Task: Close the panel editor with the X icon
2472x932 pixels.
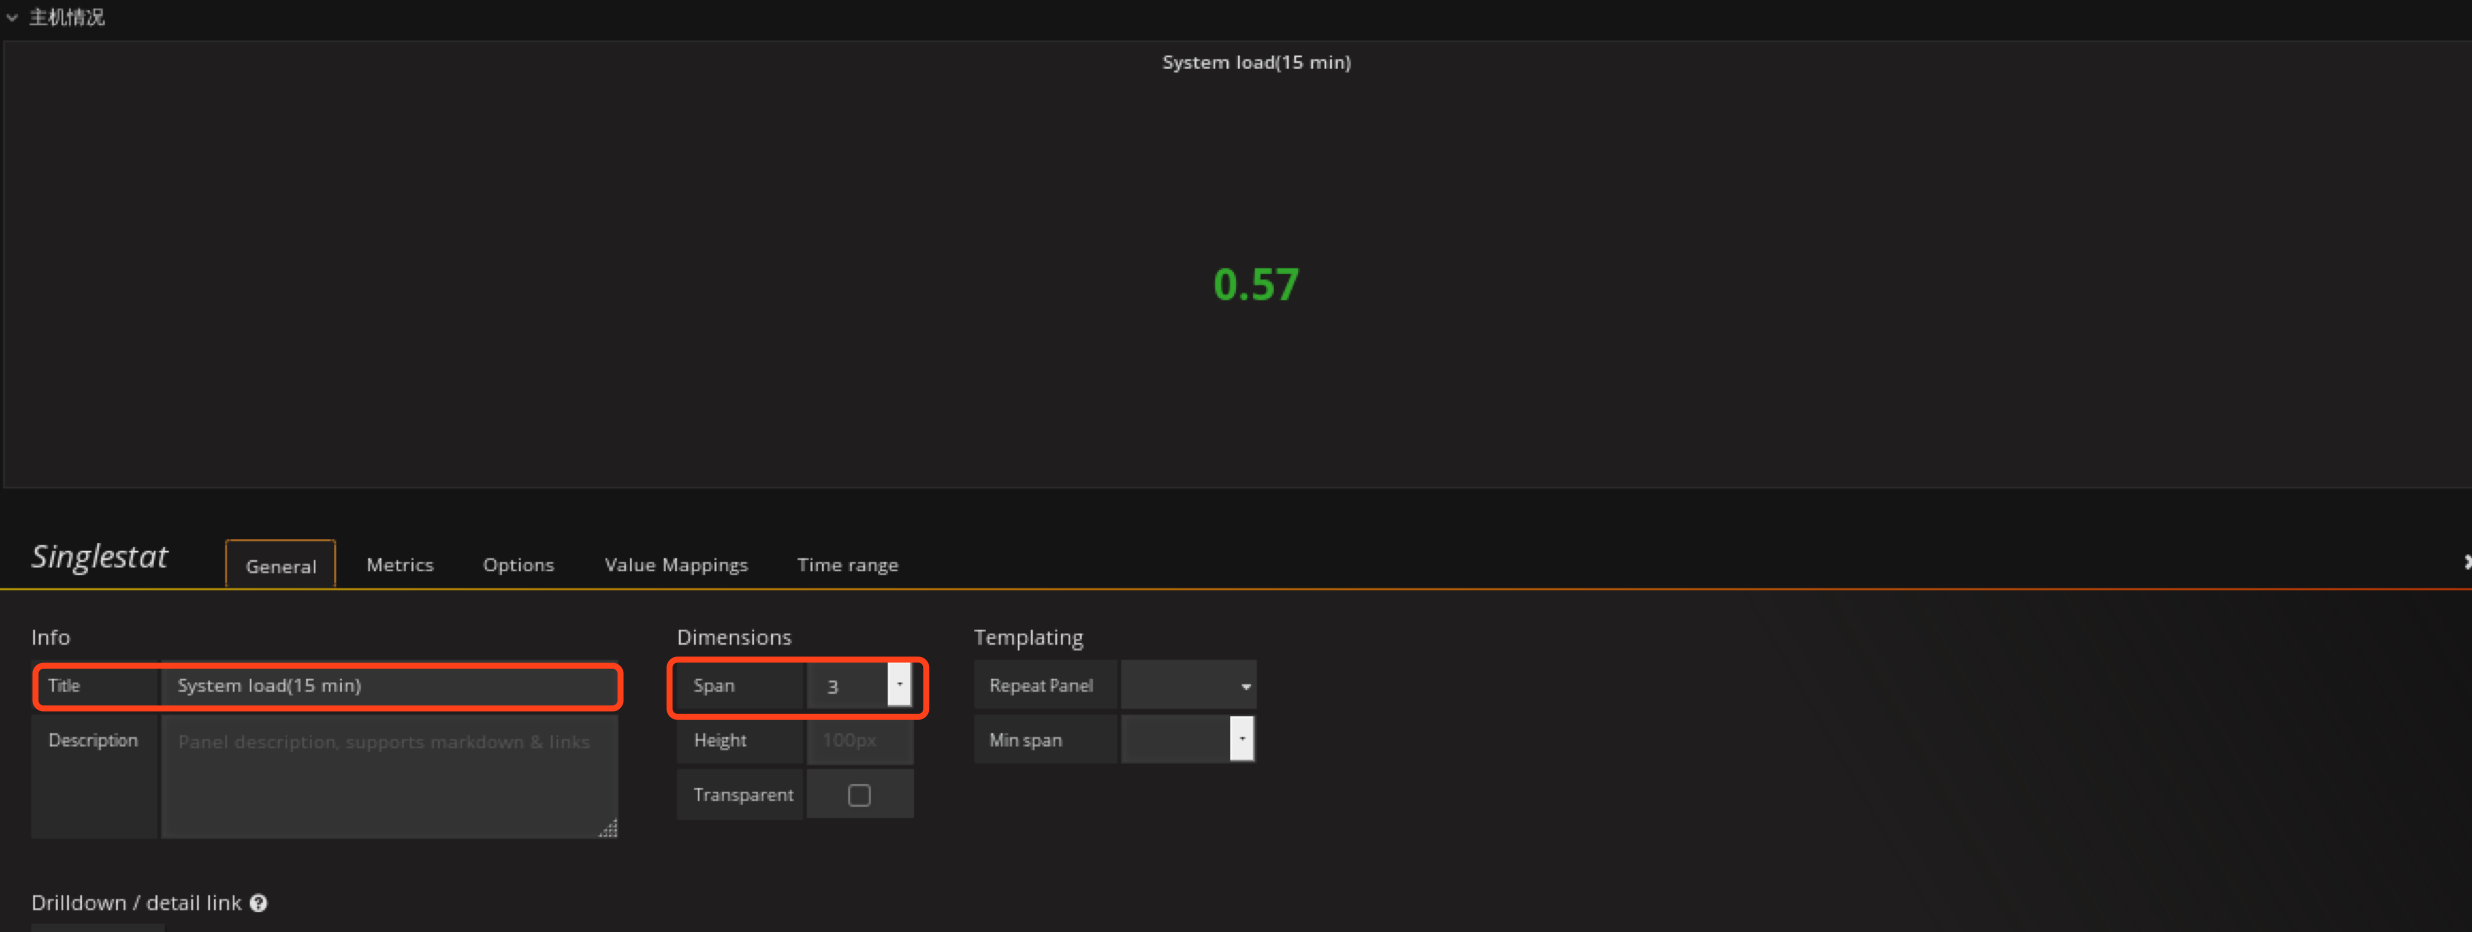Action: (2466, 563)
